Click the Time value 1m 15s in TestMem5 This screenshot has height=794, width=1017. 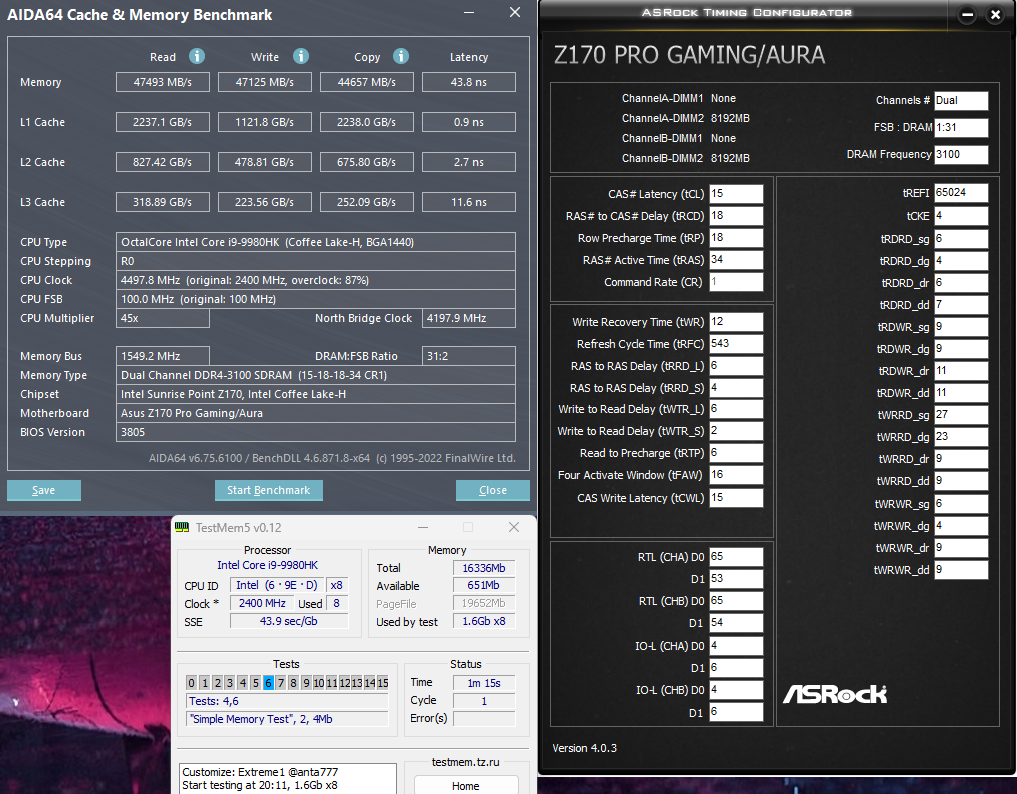click(484, 683)
